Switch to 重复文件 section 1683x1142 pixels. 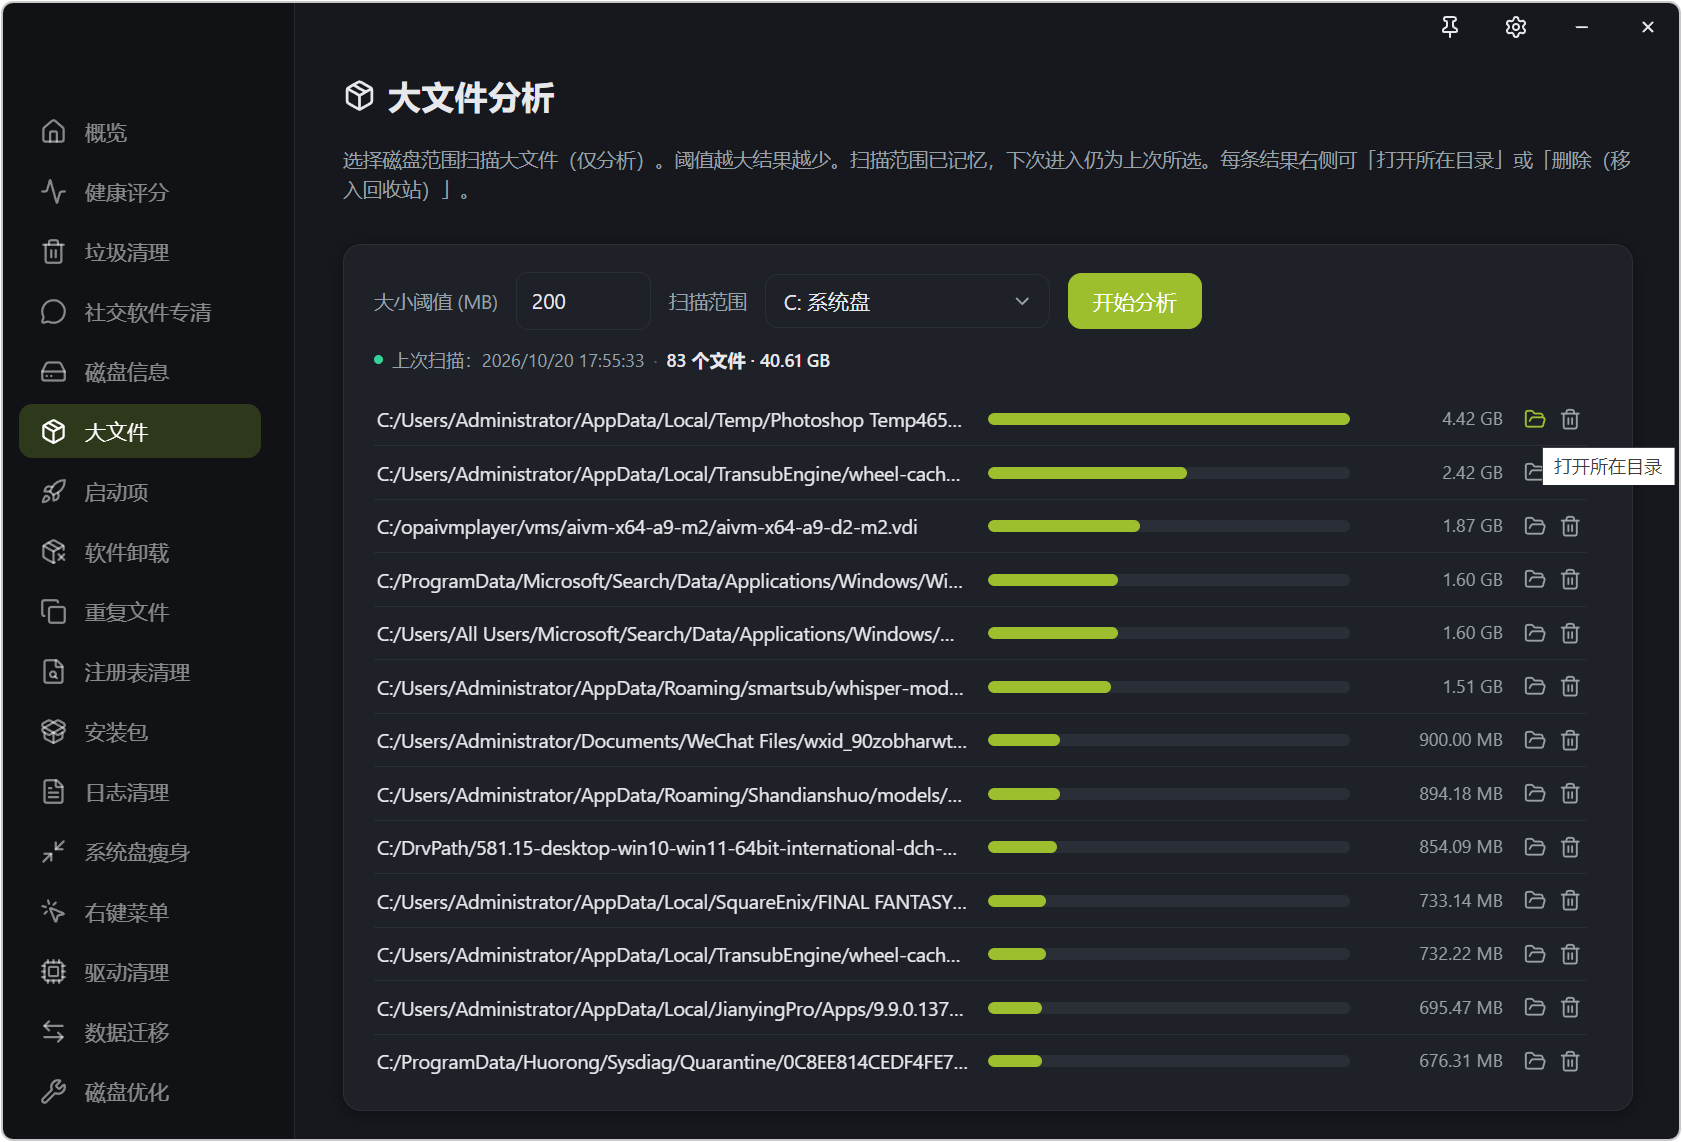coord(140,612)
